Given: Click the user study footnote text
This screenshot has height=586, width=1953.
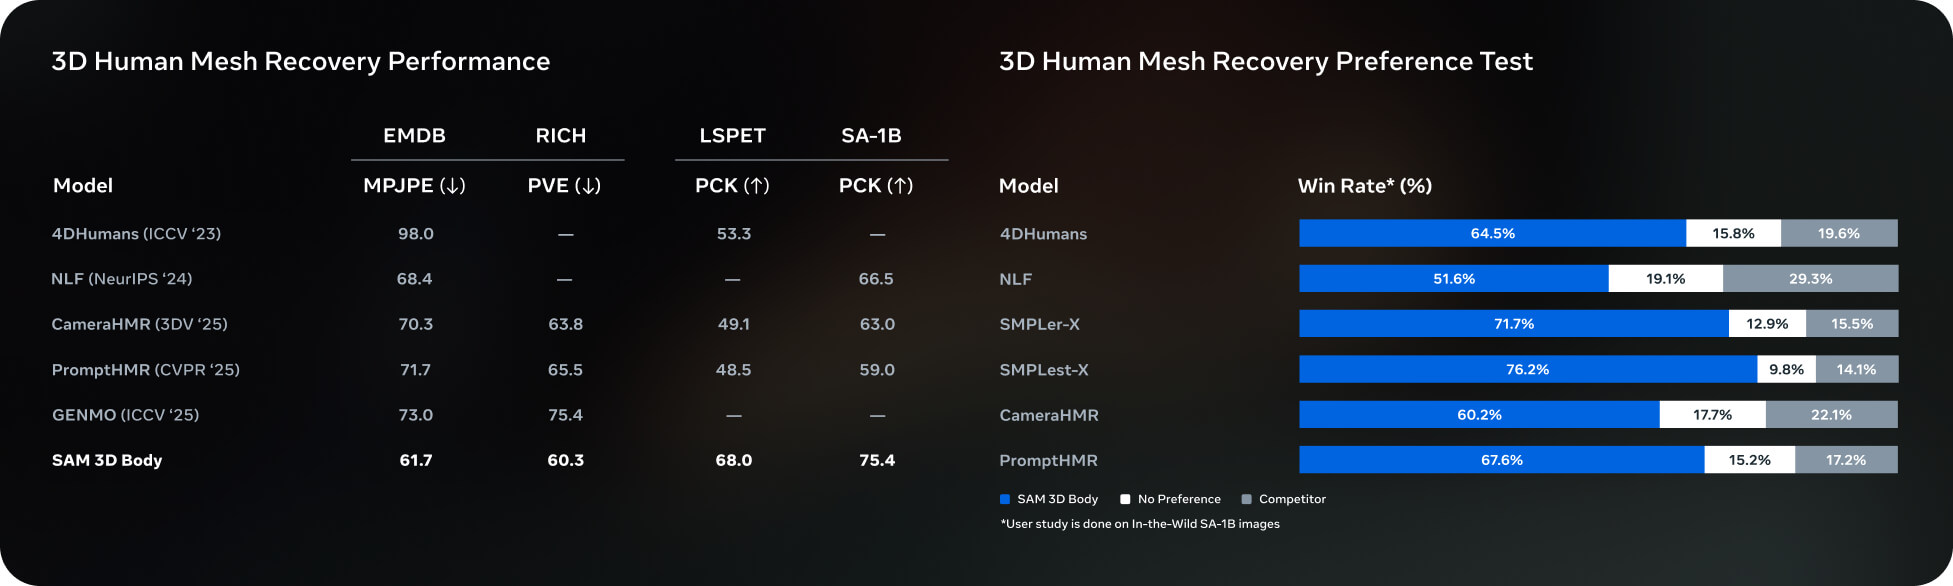Looking at the screenshot, I should click(x=1140, y=524).
